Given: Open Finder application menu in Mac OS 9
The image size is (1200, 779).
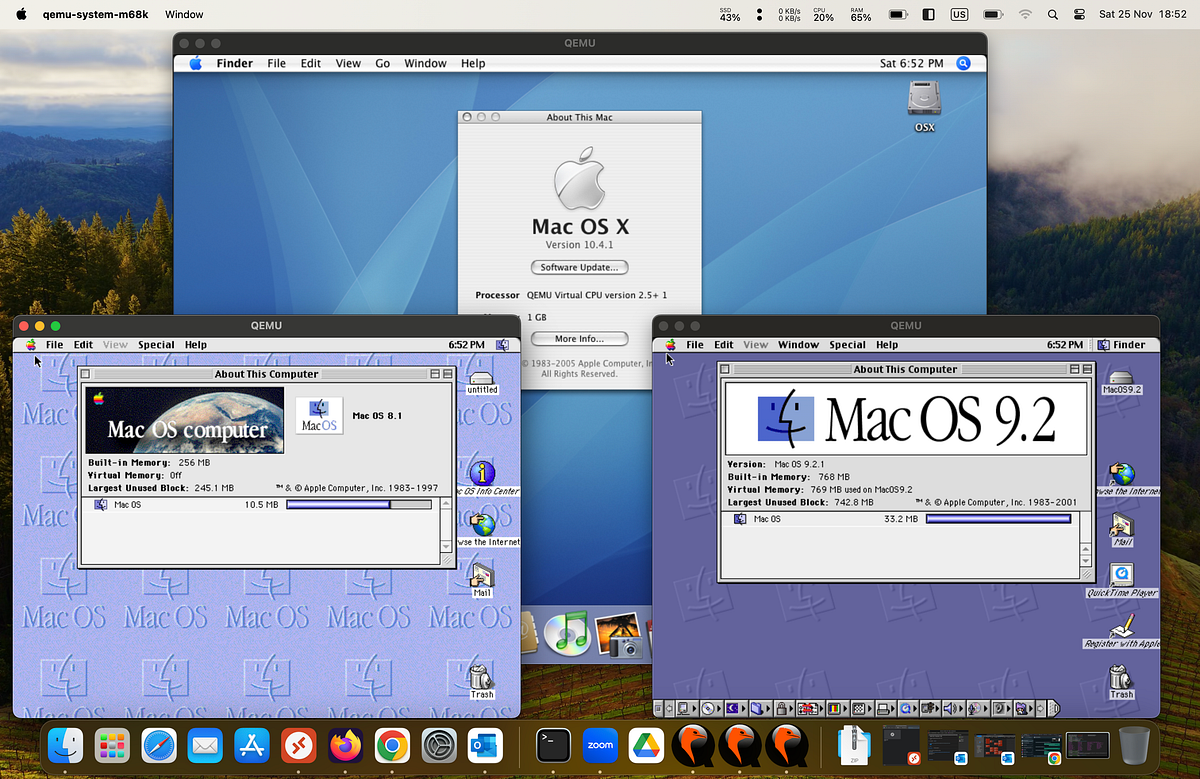Looking at the screenshot, I should tap(1121, 345).
